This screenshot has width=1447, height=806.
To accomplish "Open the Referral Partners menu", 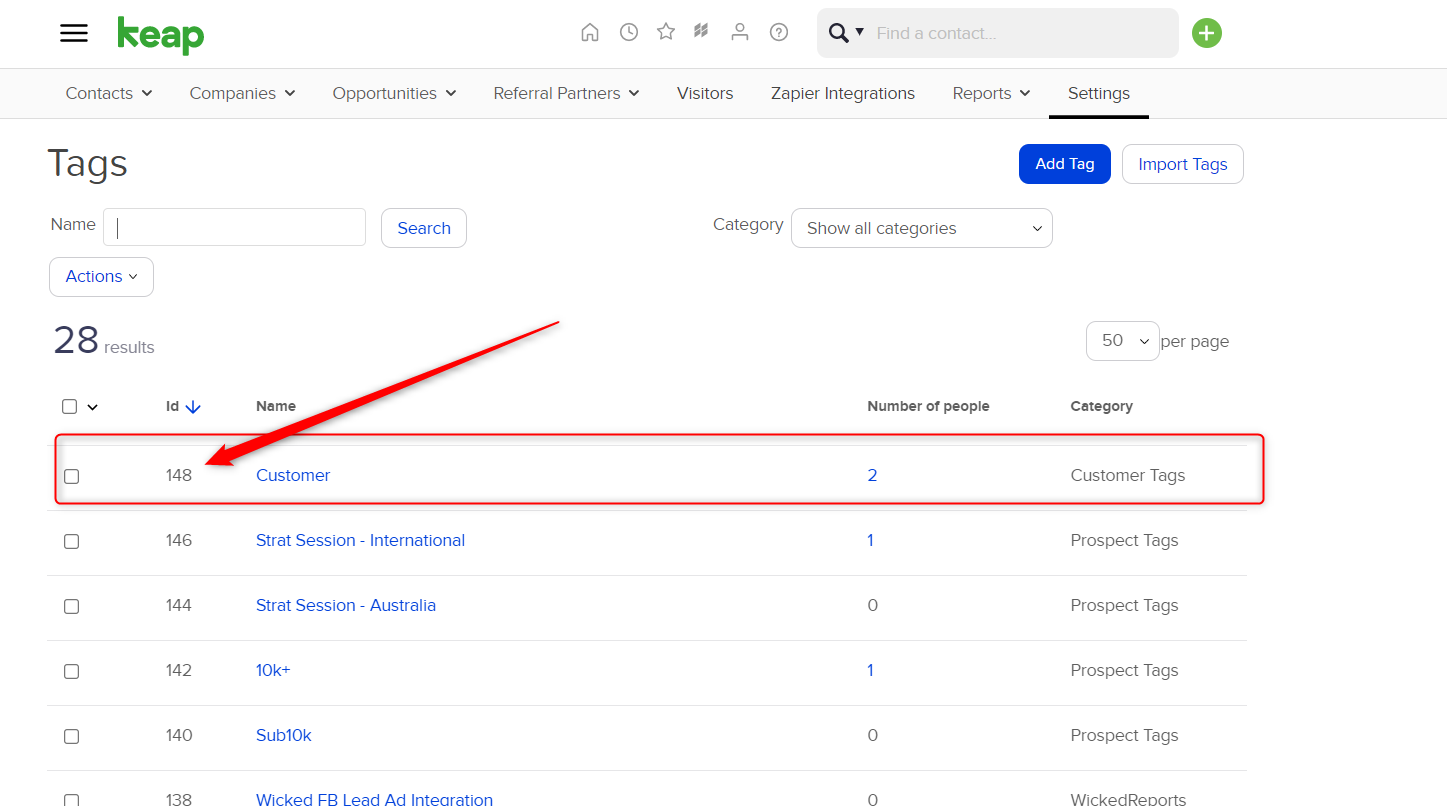I will [x=567, y=93].
